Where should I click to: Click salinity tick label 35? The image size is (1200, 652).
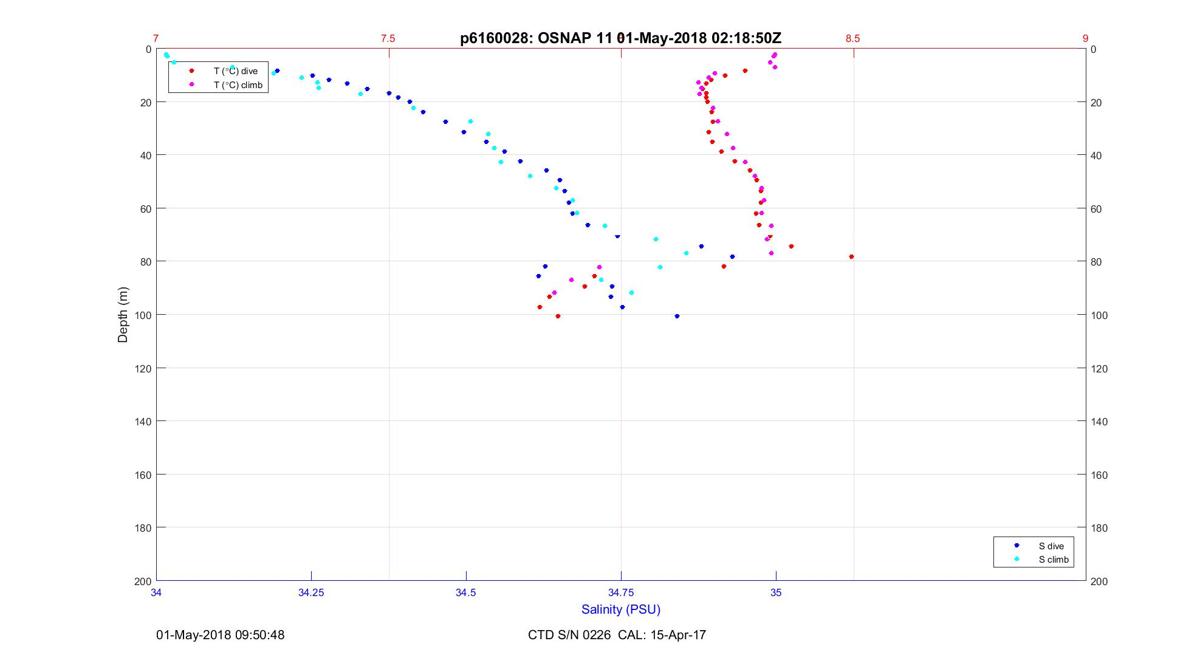click(776, 593)
